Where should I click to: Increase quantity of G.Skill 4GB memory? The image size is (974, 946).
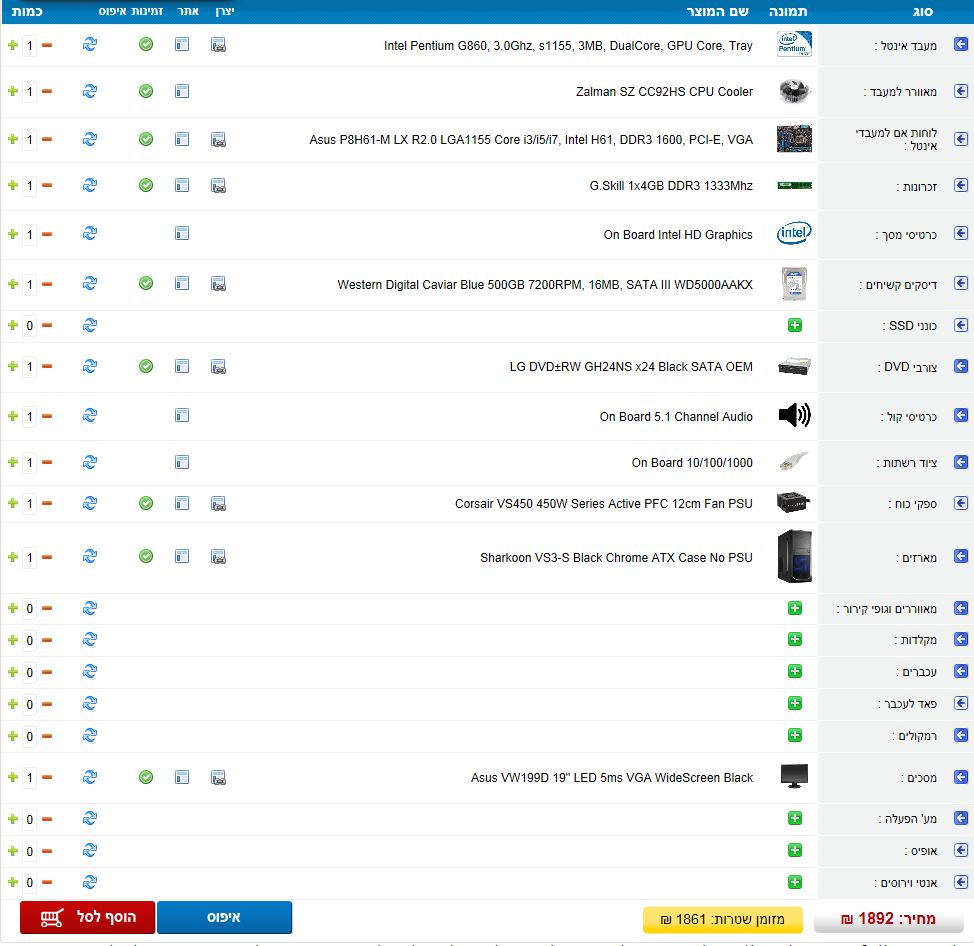point(12,186)
